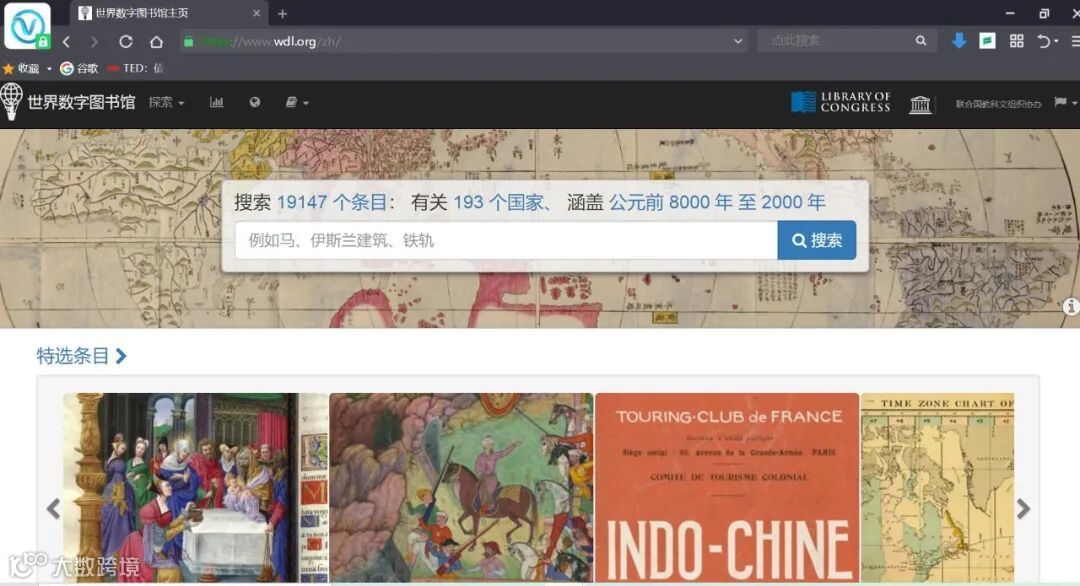Open the four-squares grid toolbar icon
Screen dimensions: 1080x586
click(x=1017, y=41)
